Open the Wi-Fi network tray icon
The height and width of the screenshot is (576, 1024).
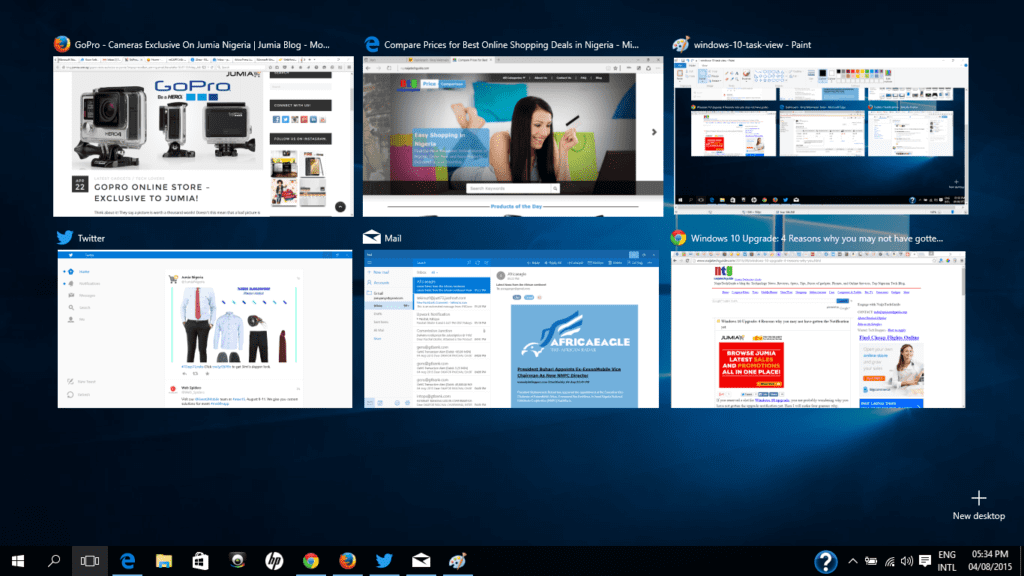pyautogui.click(x=889, y=561)
